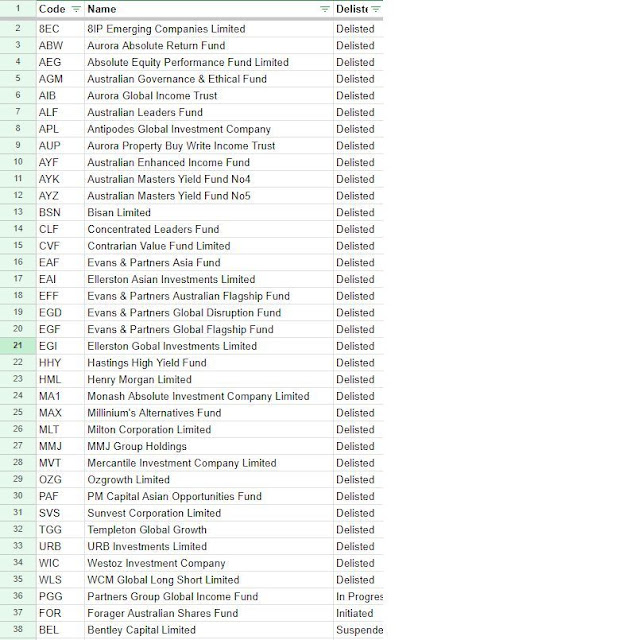627x640 pixels.
Task: Select the MVT code cell
Action: 60,463
